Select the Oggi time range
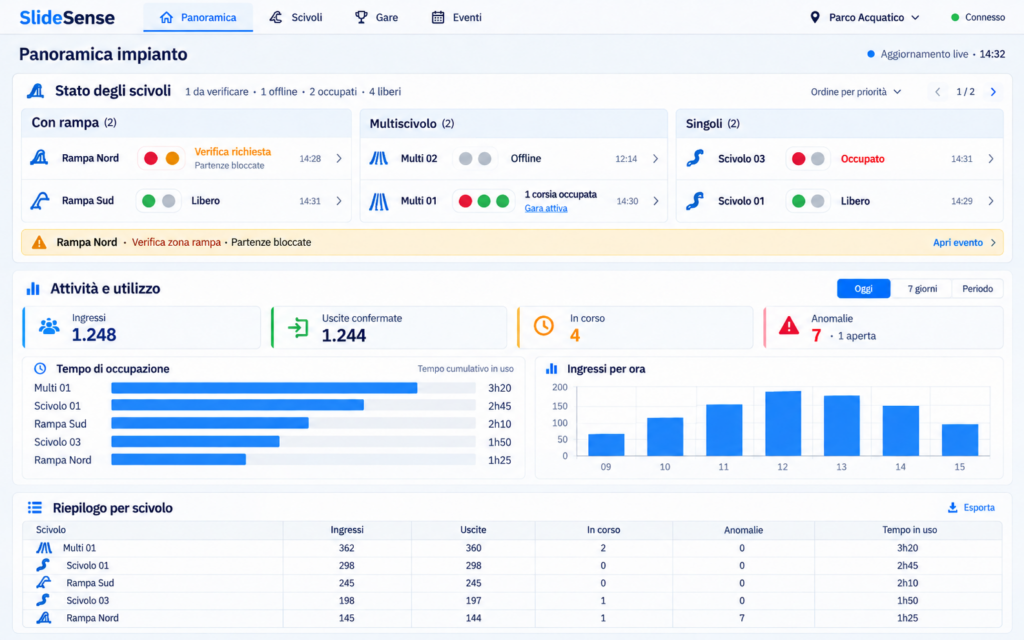This screenshot has height=640, width=1024. 863,289
